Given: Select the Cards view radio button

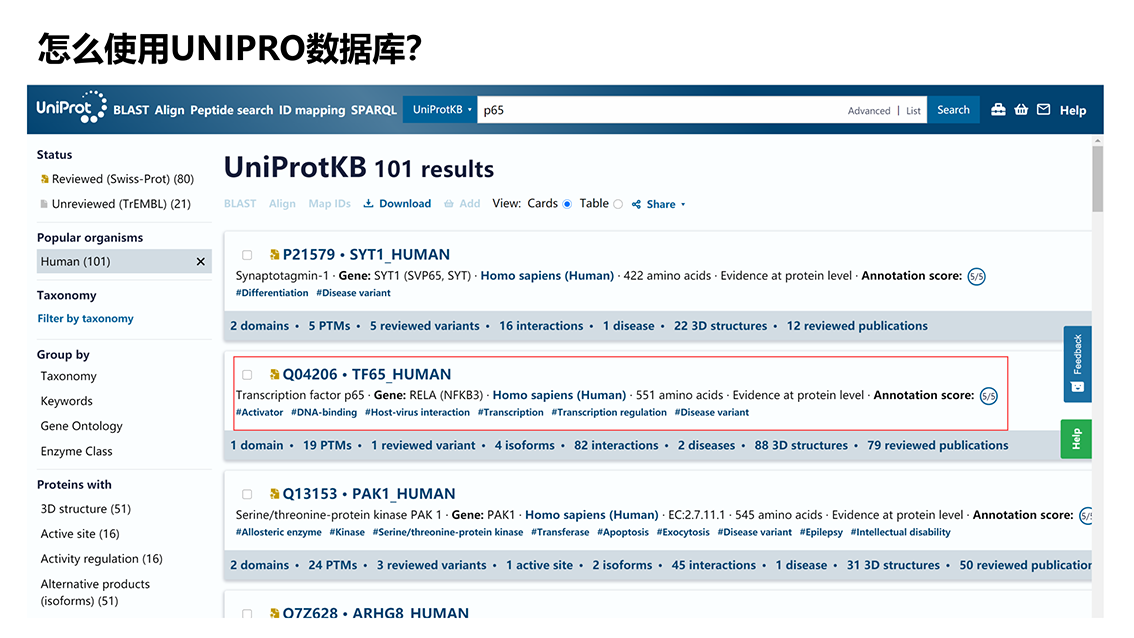Looking at the screenshot, I should tap(567, 205).
